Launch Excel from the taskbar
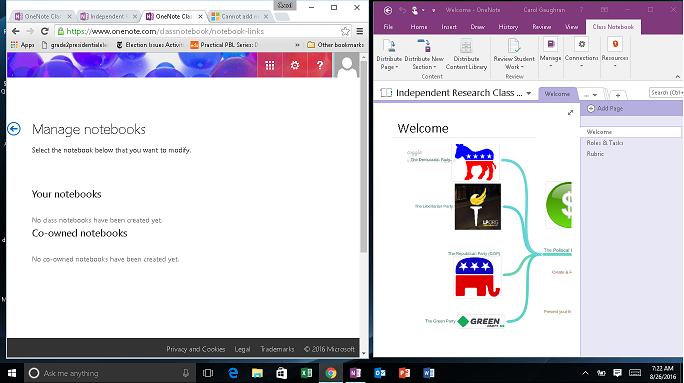The height and width of the screenshot is (383, 684). point(306,373)
